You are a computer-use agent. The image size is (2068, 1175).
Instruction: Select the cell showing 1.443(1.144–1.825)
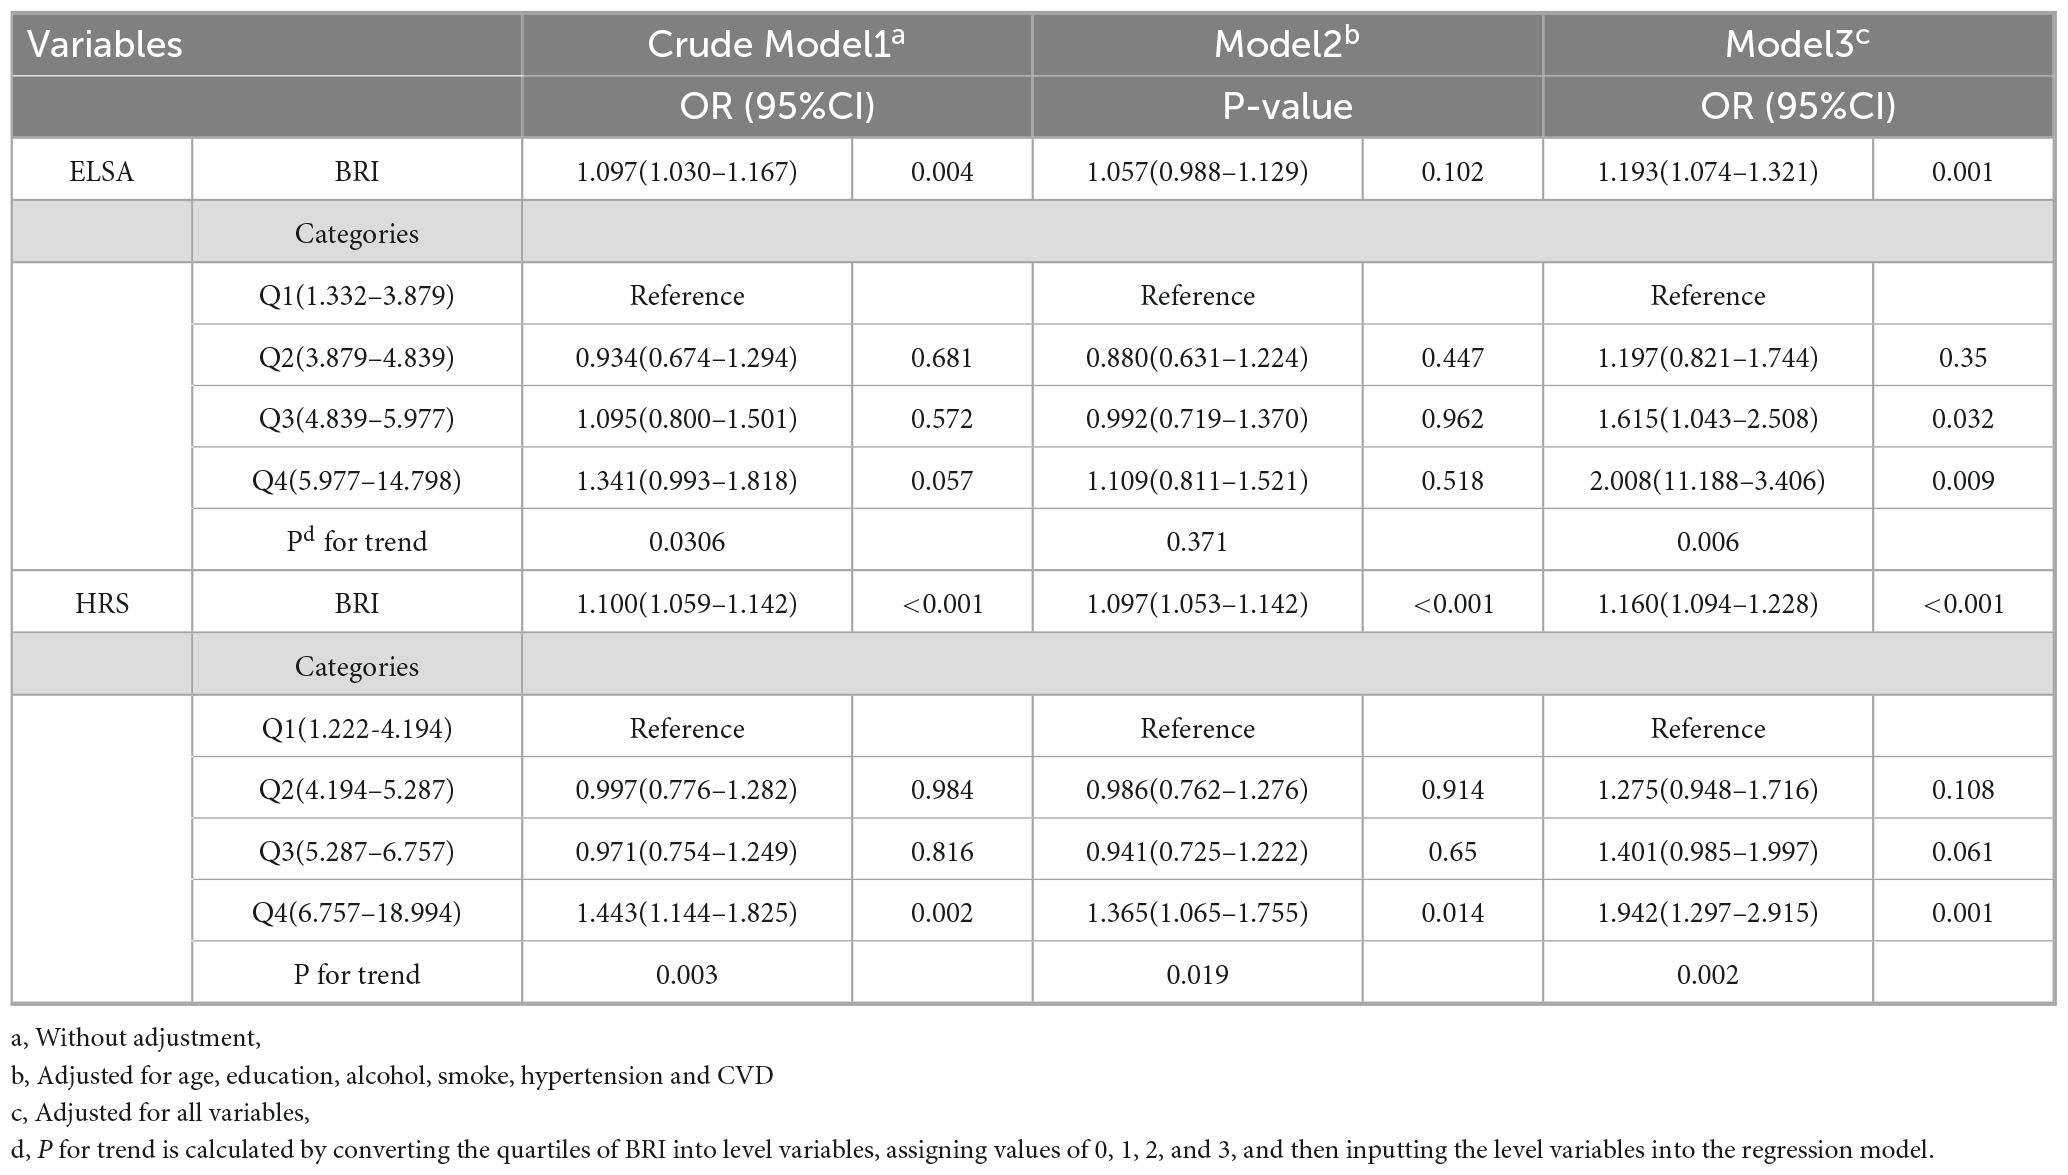[686, 913]
